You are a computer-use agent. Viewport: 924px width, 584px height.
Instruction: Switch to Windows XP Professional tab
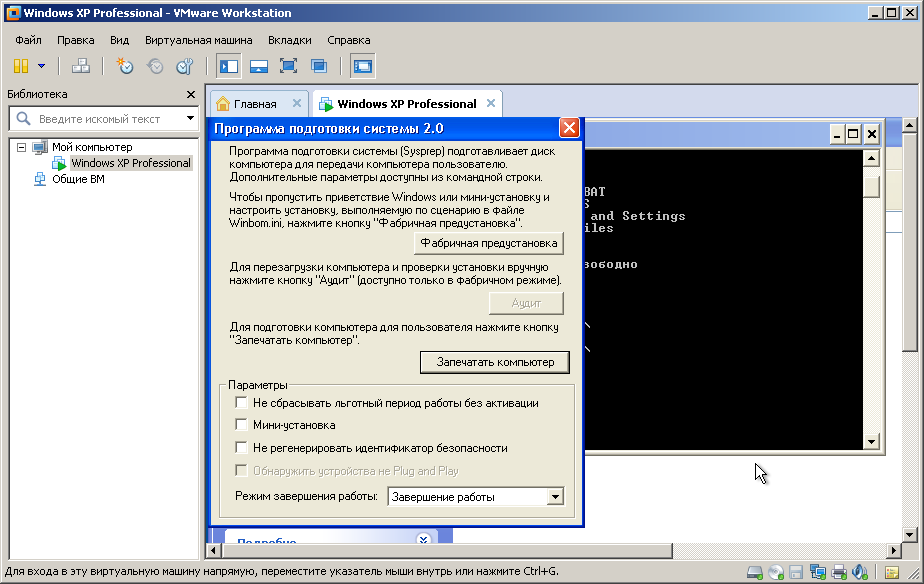pos(407,104)
